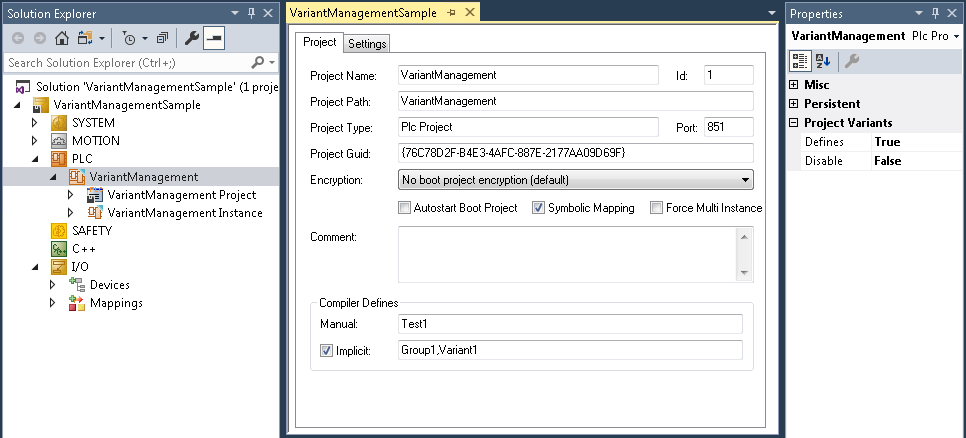
Task: Enable Force Multi Instance checkbox
Action: tap(656, 208)
